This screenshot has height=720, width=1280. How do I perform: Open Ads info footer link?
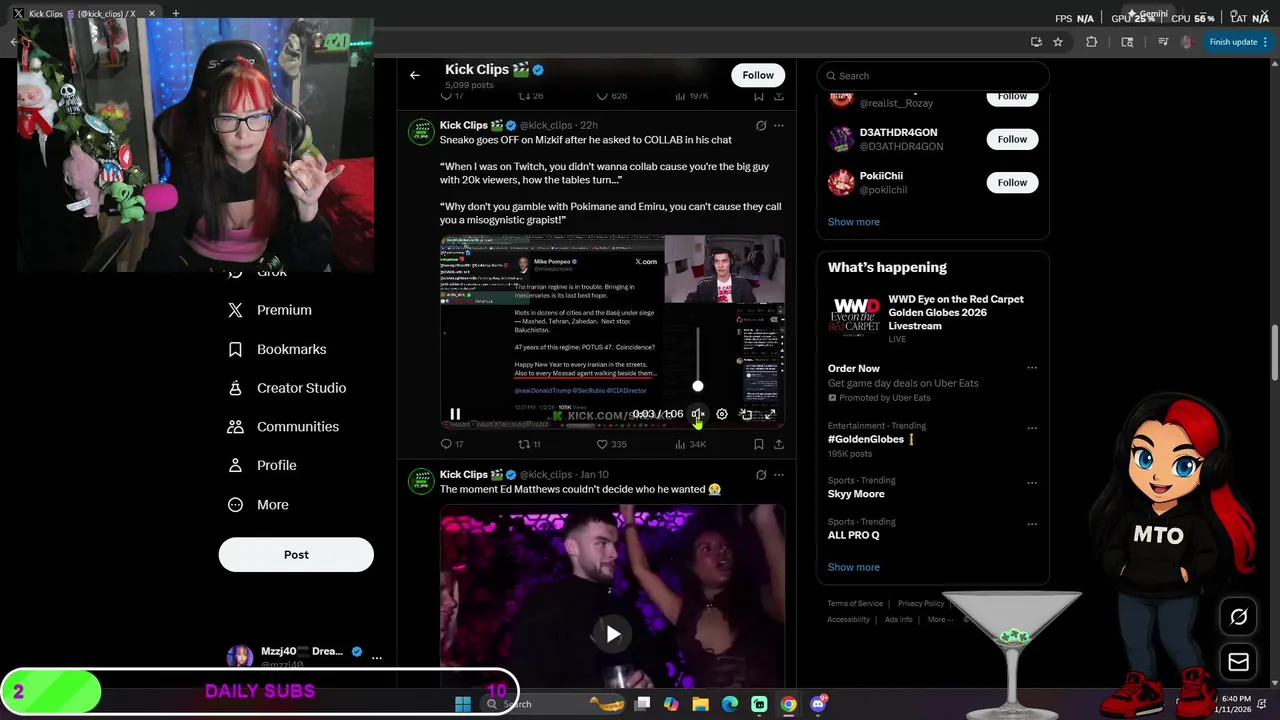[898, 619]
